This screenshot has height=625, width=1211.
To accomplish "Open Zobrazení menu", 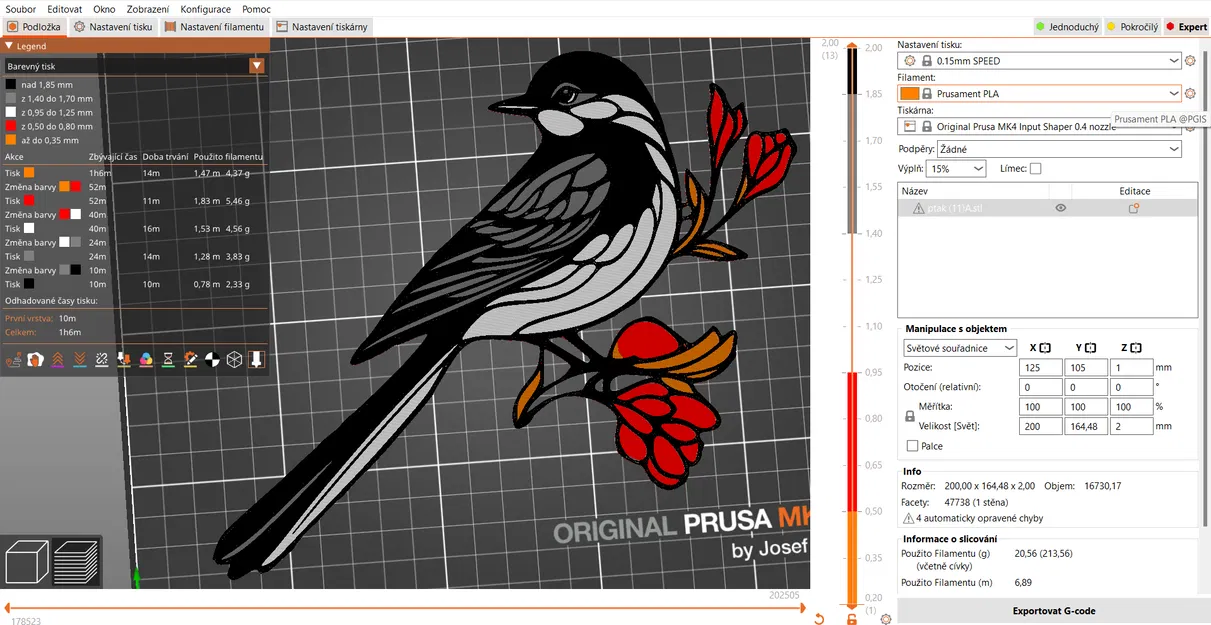I will pyautogui.click(x=148, y=9).
